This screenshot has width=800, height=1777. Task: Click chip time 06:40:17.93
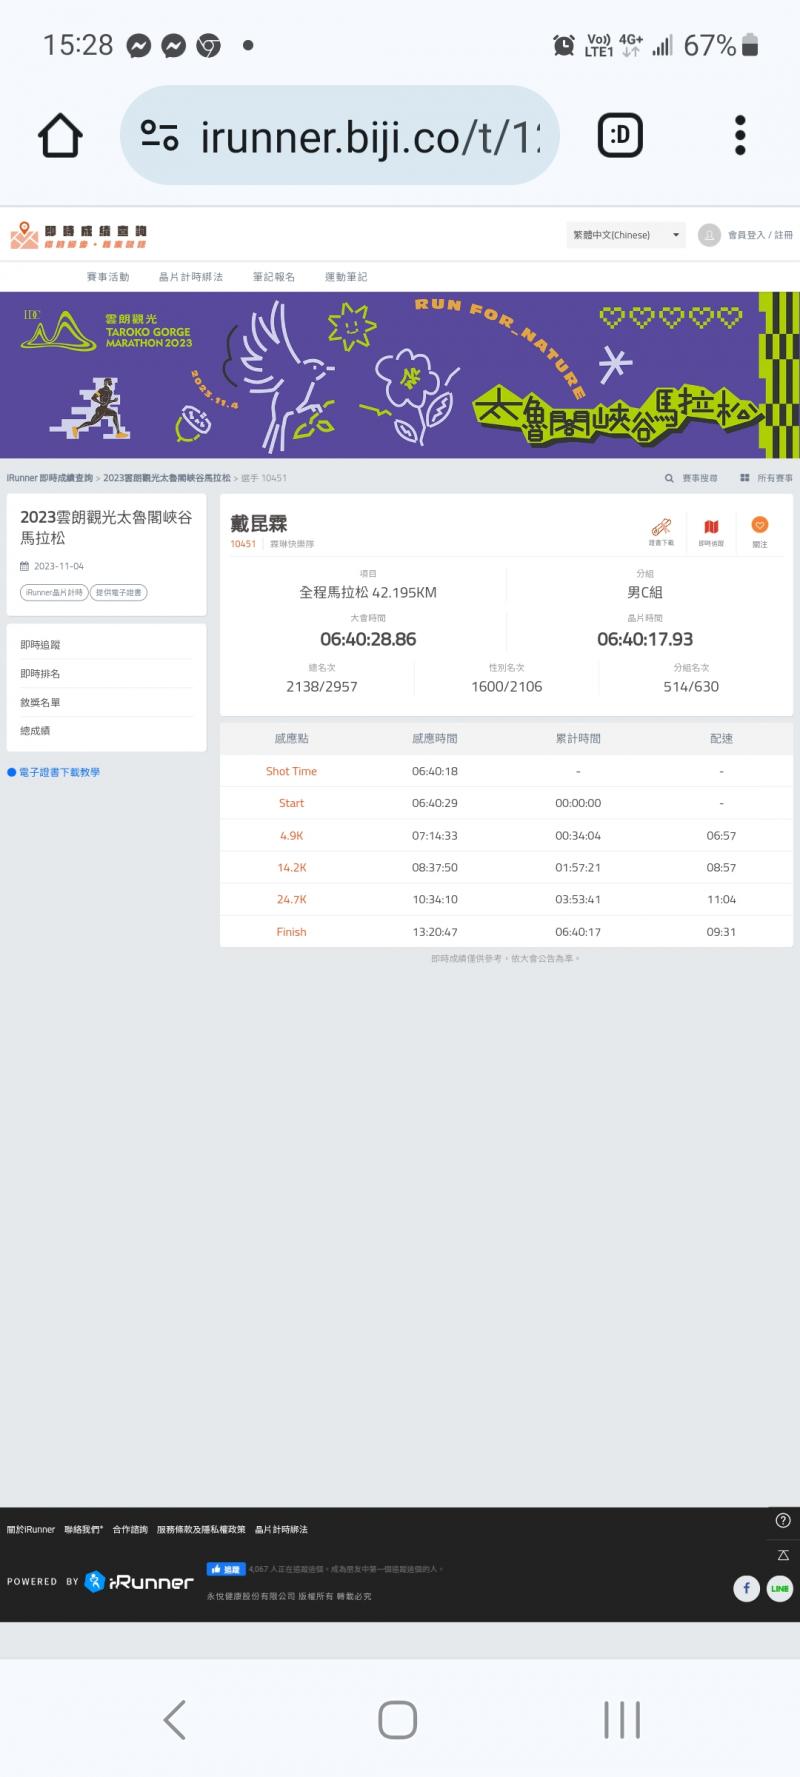[645, 639]
